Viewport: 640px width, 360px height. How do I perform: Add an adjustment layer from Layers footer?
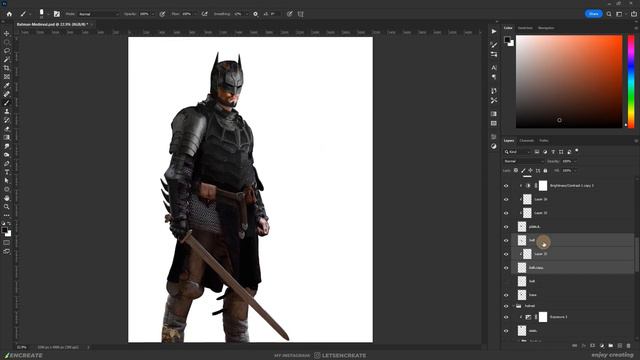pyautogui.click(x=602, y=346)
